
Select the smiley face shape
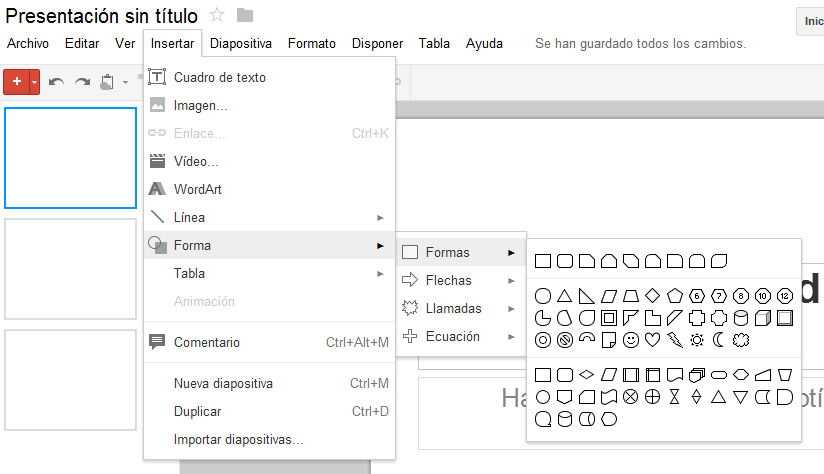click(x=631, y=340)
